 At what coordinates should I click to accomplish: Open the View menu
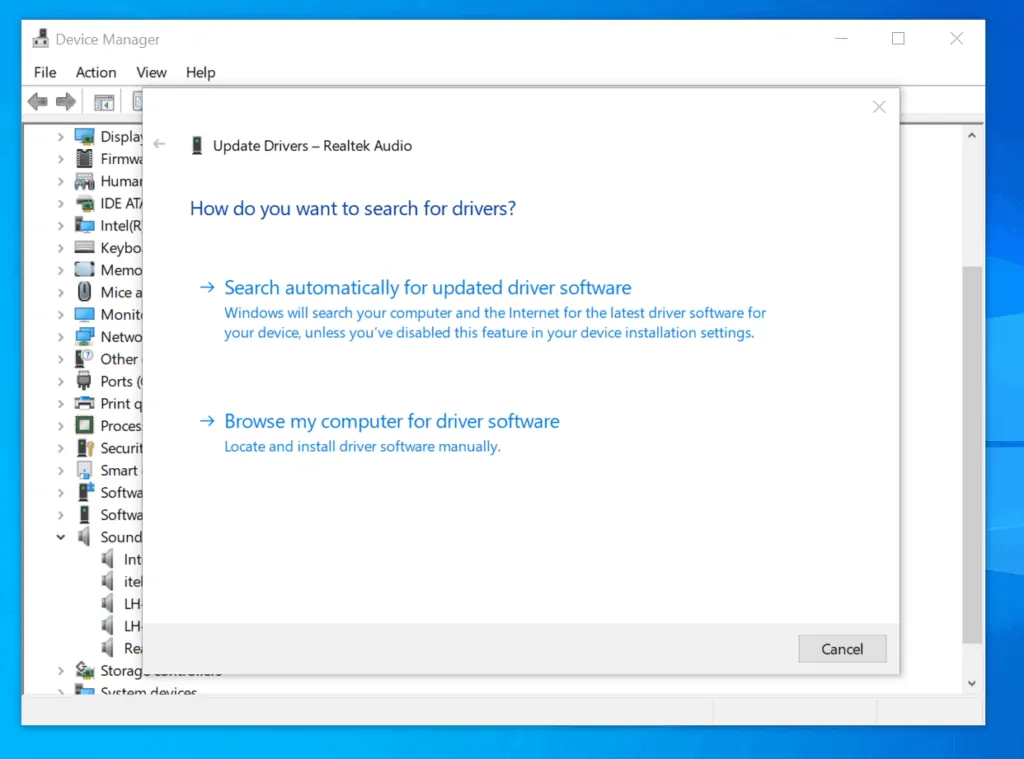[x=151, y=72]
